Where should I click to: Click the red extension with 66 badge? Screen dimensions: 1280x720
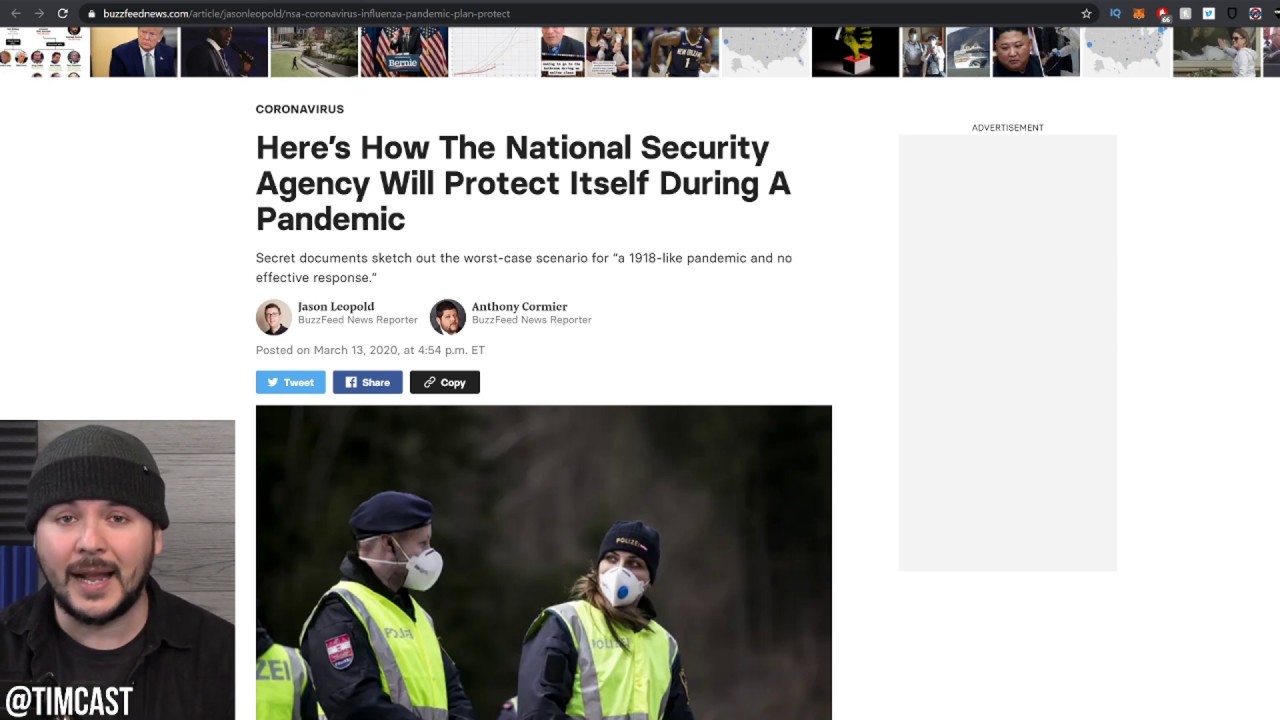(1163, 15)
